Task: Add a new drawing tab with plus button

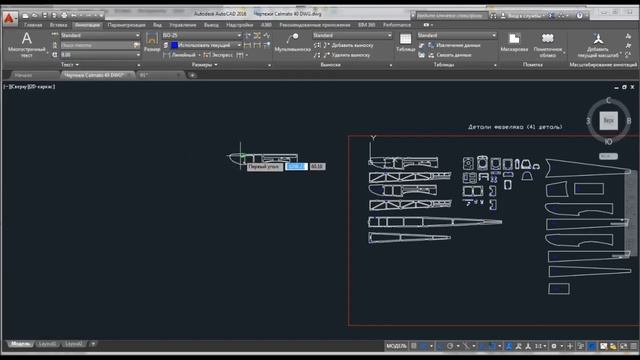Action: (x=192, y=75)
